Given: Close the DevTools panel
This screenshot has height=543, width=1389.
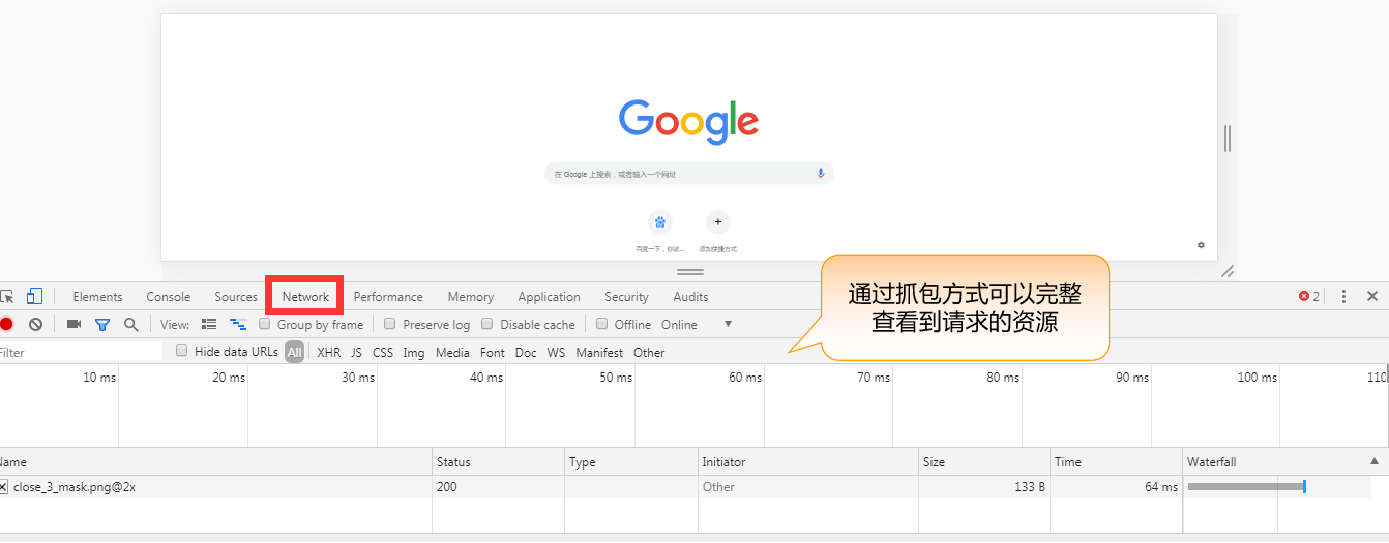Looking at the screenshot, I should pyautogui.click(x=1372, y=296).
